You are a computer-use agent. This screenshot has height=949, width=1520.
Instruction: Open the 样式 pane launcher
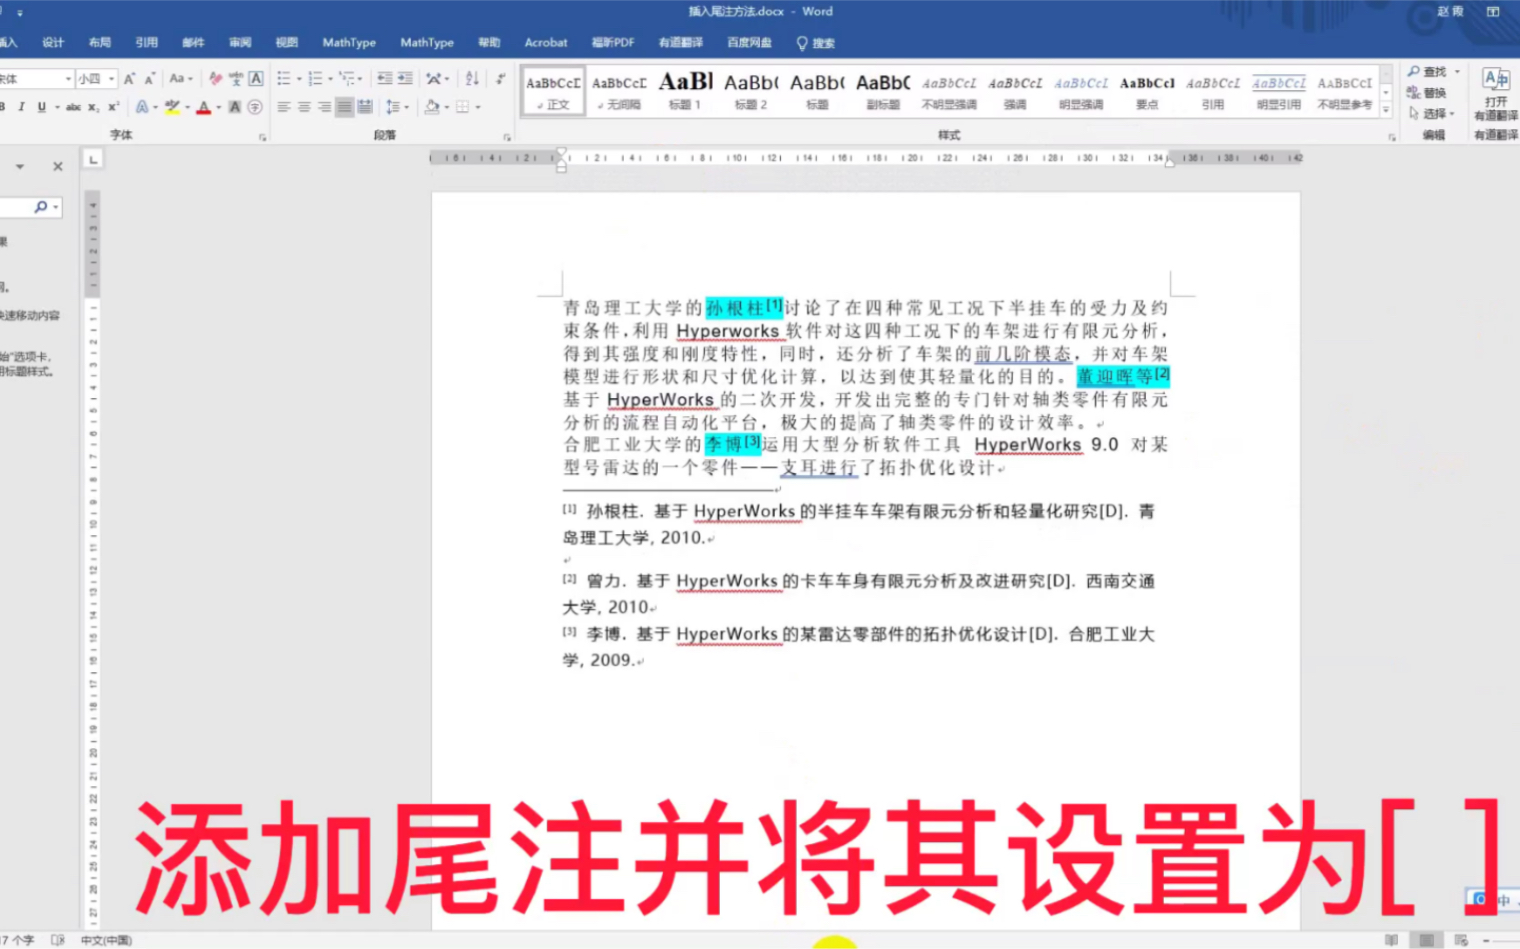(1392, 137)
